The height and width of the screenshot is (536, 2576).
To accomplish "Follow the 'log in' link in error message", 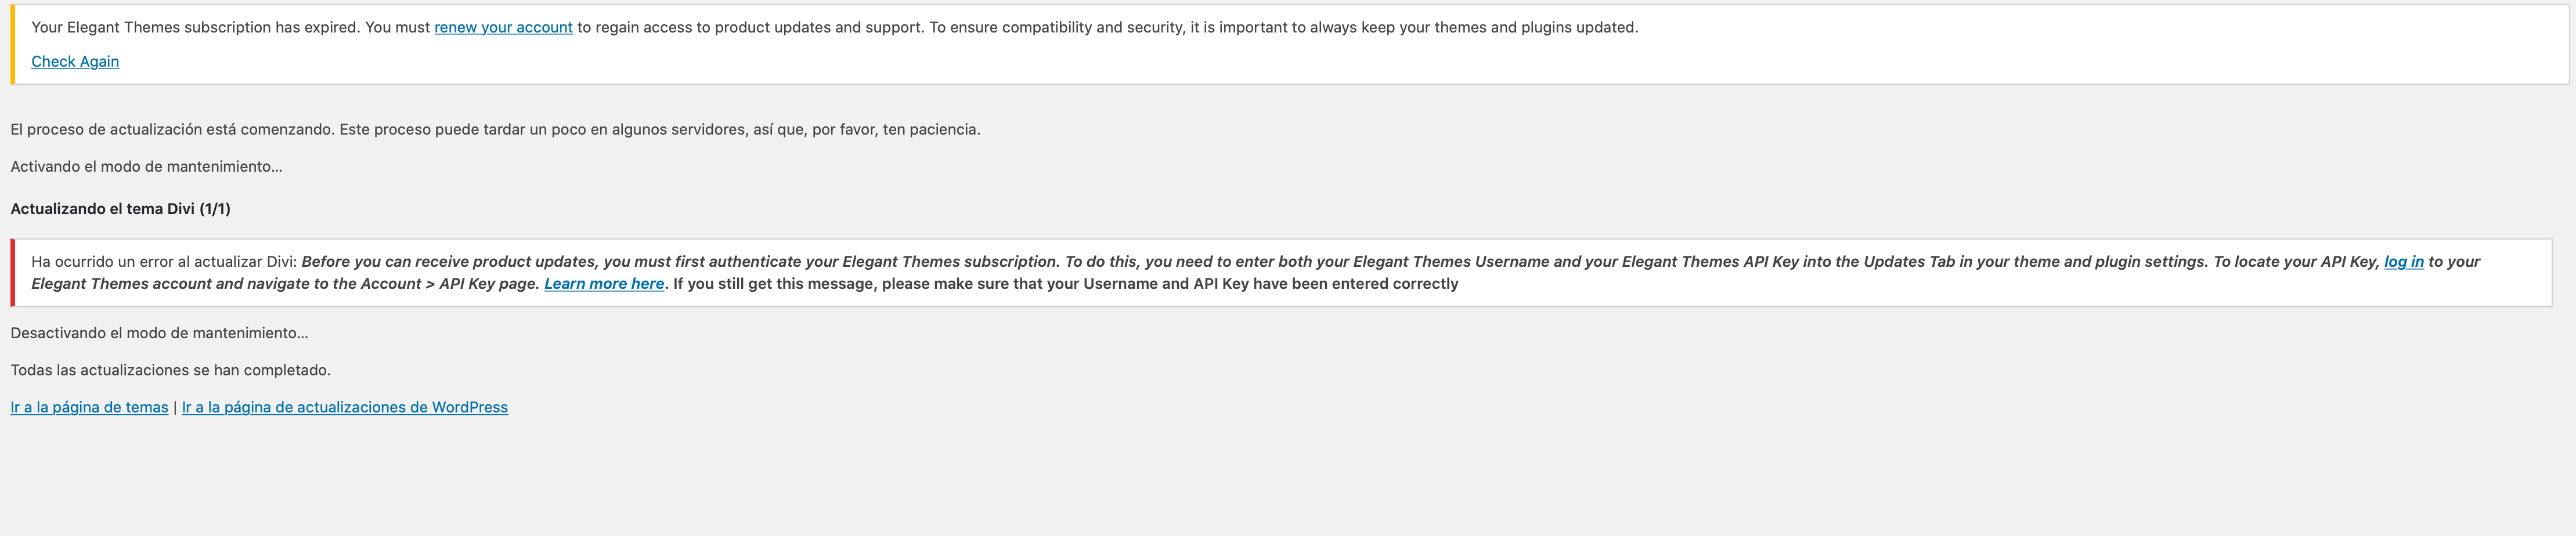I will (x=2403, y=261).
